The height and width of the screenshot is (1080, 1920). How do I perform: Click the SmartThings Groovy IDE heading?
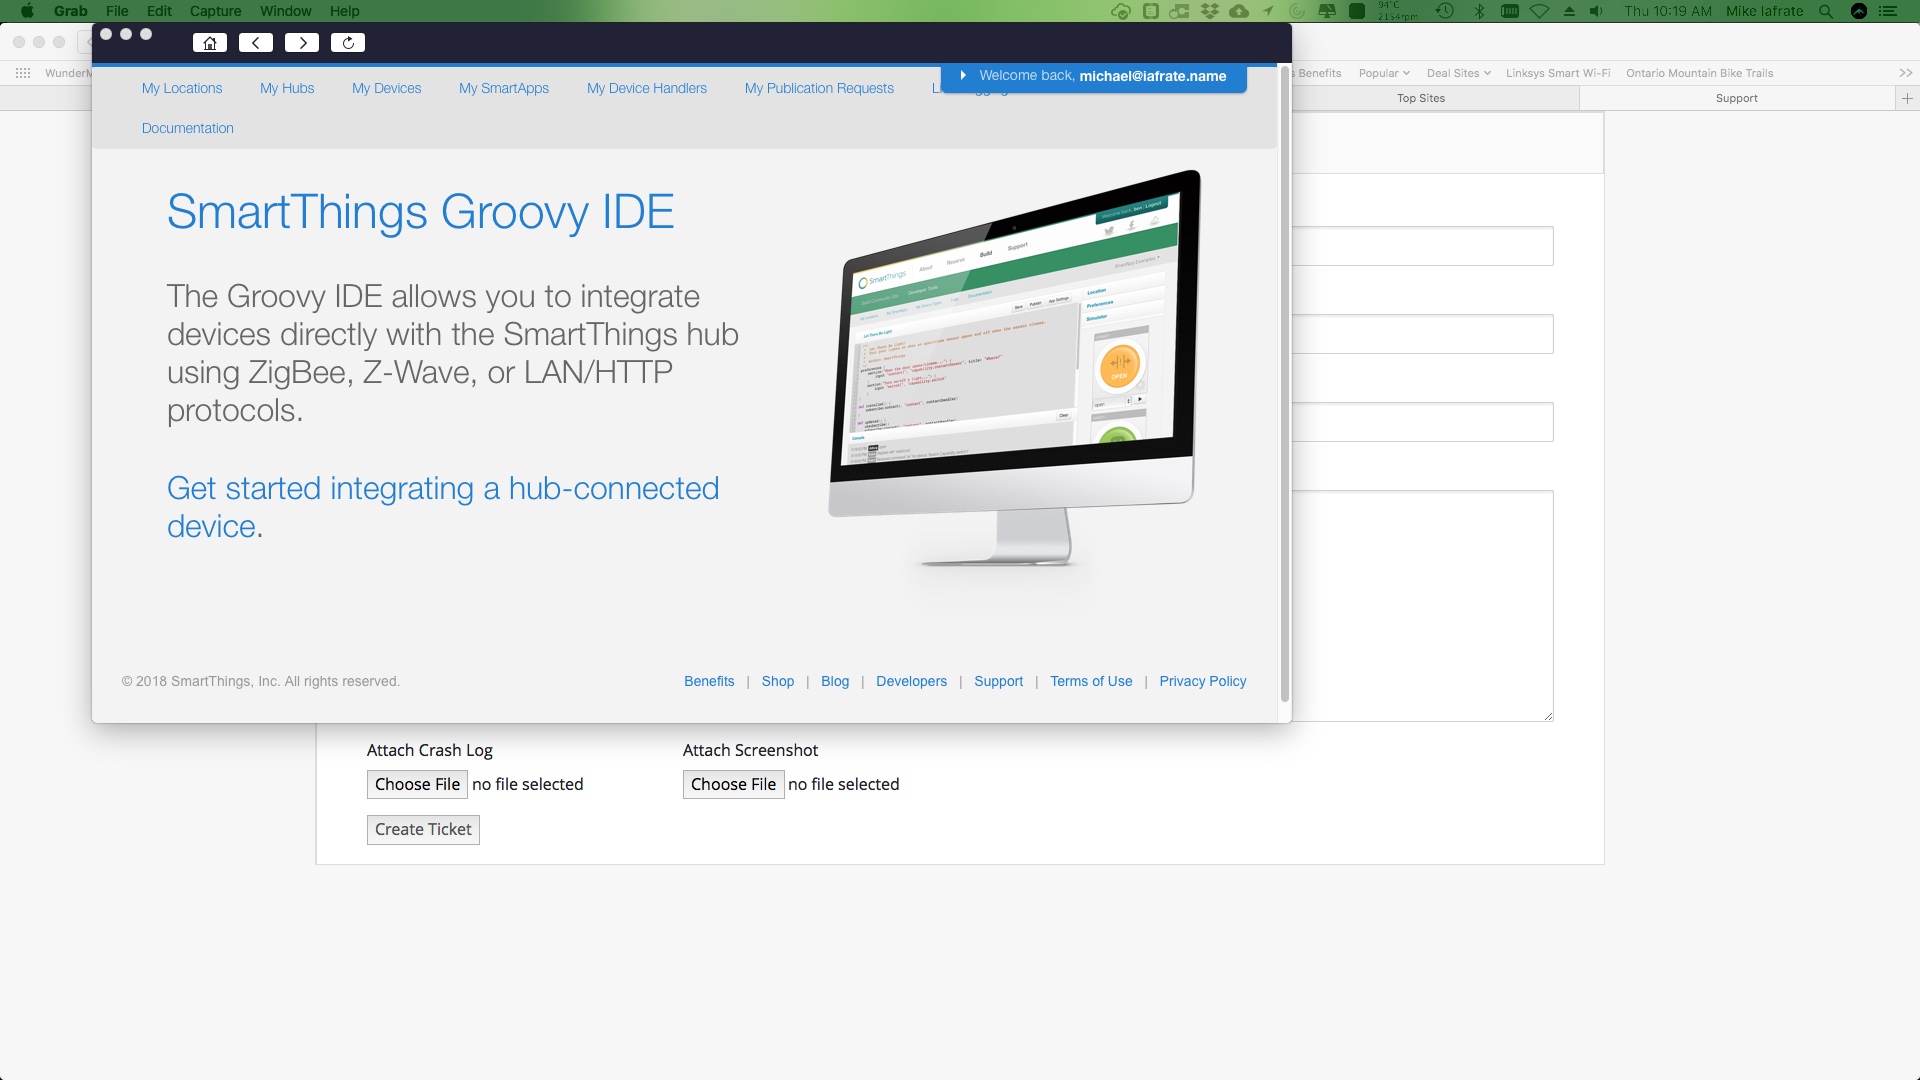point(420,212)
